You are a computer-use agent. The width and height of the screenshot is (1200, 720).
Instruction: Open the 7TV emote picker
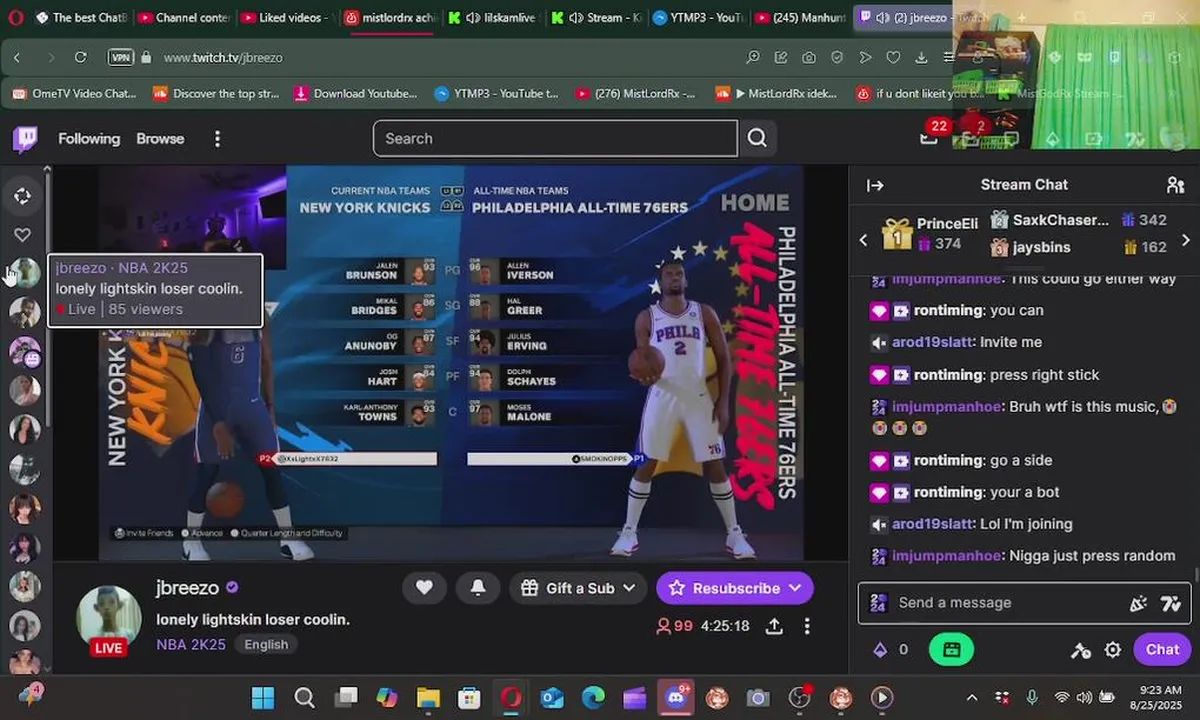[x=1170, y=603]
